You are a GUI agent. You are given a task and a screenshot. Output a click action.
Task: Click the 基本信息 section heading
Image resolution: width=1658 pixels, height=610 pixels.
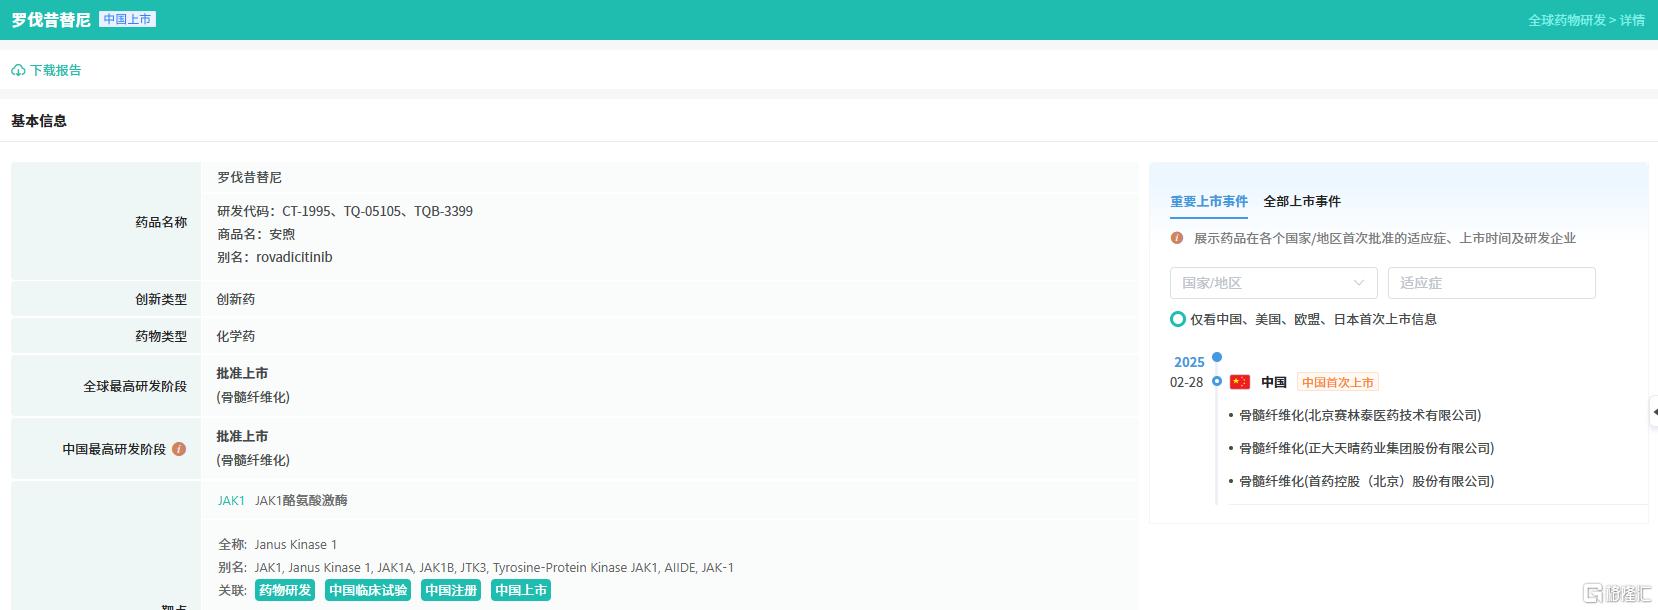tap(39, 121)
